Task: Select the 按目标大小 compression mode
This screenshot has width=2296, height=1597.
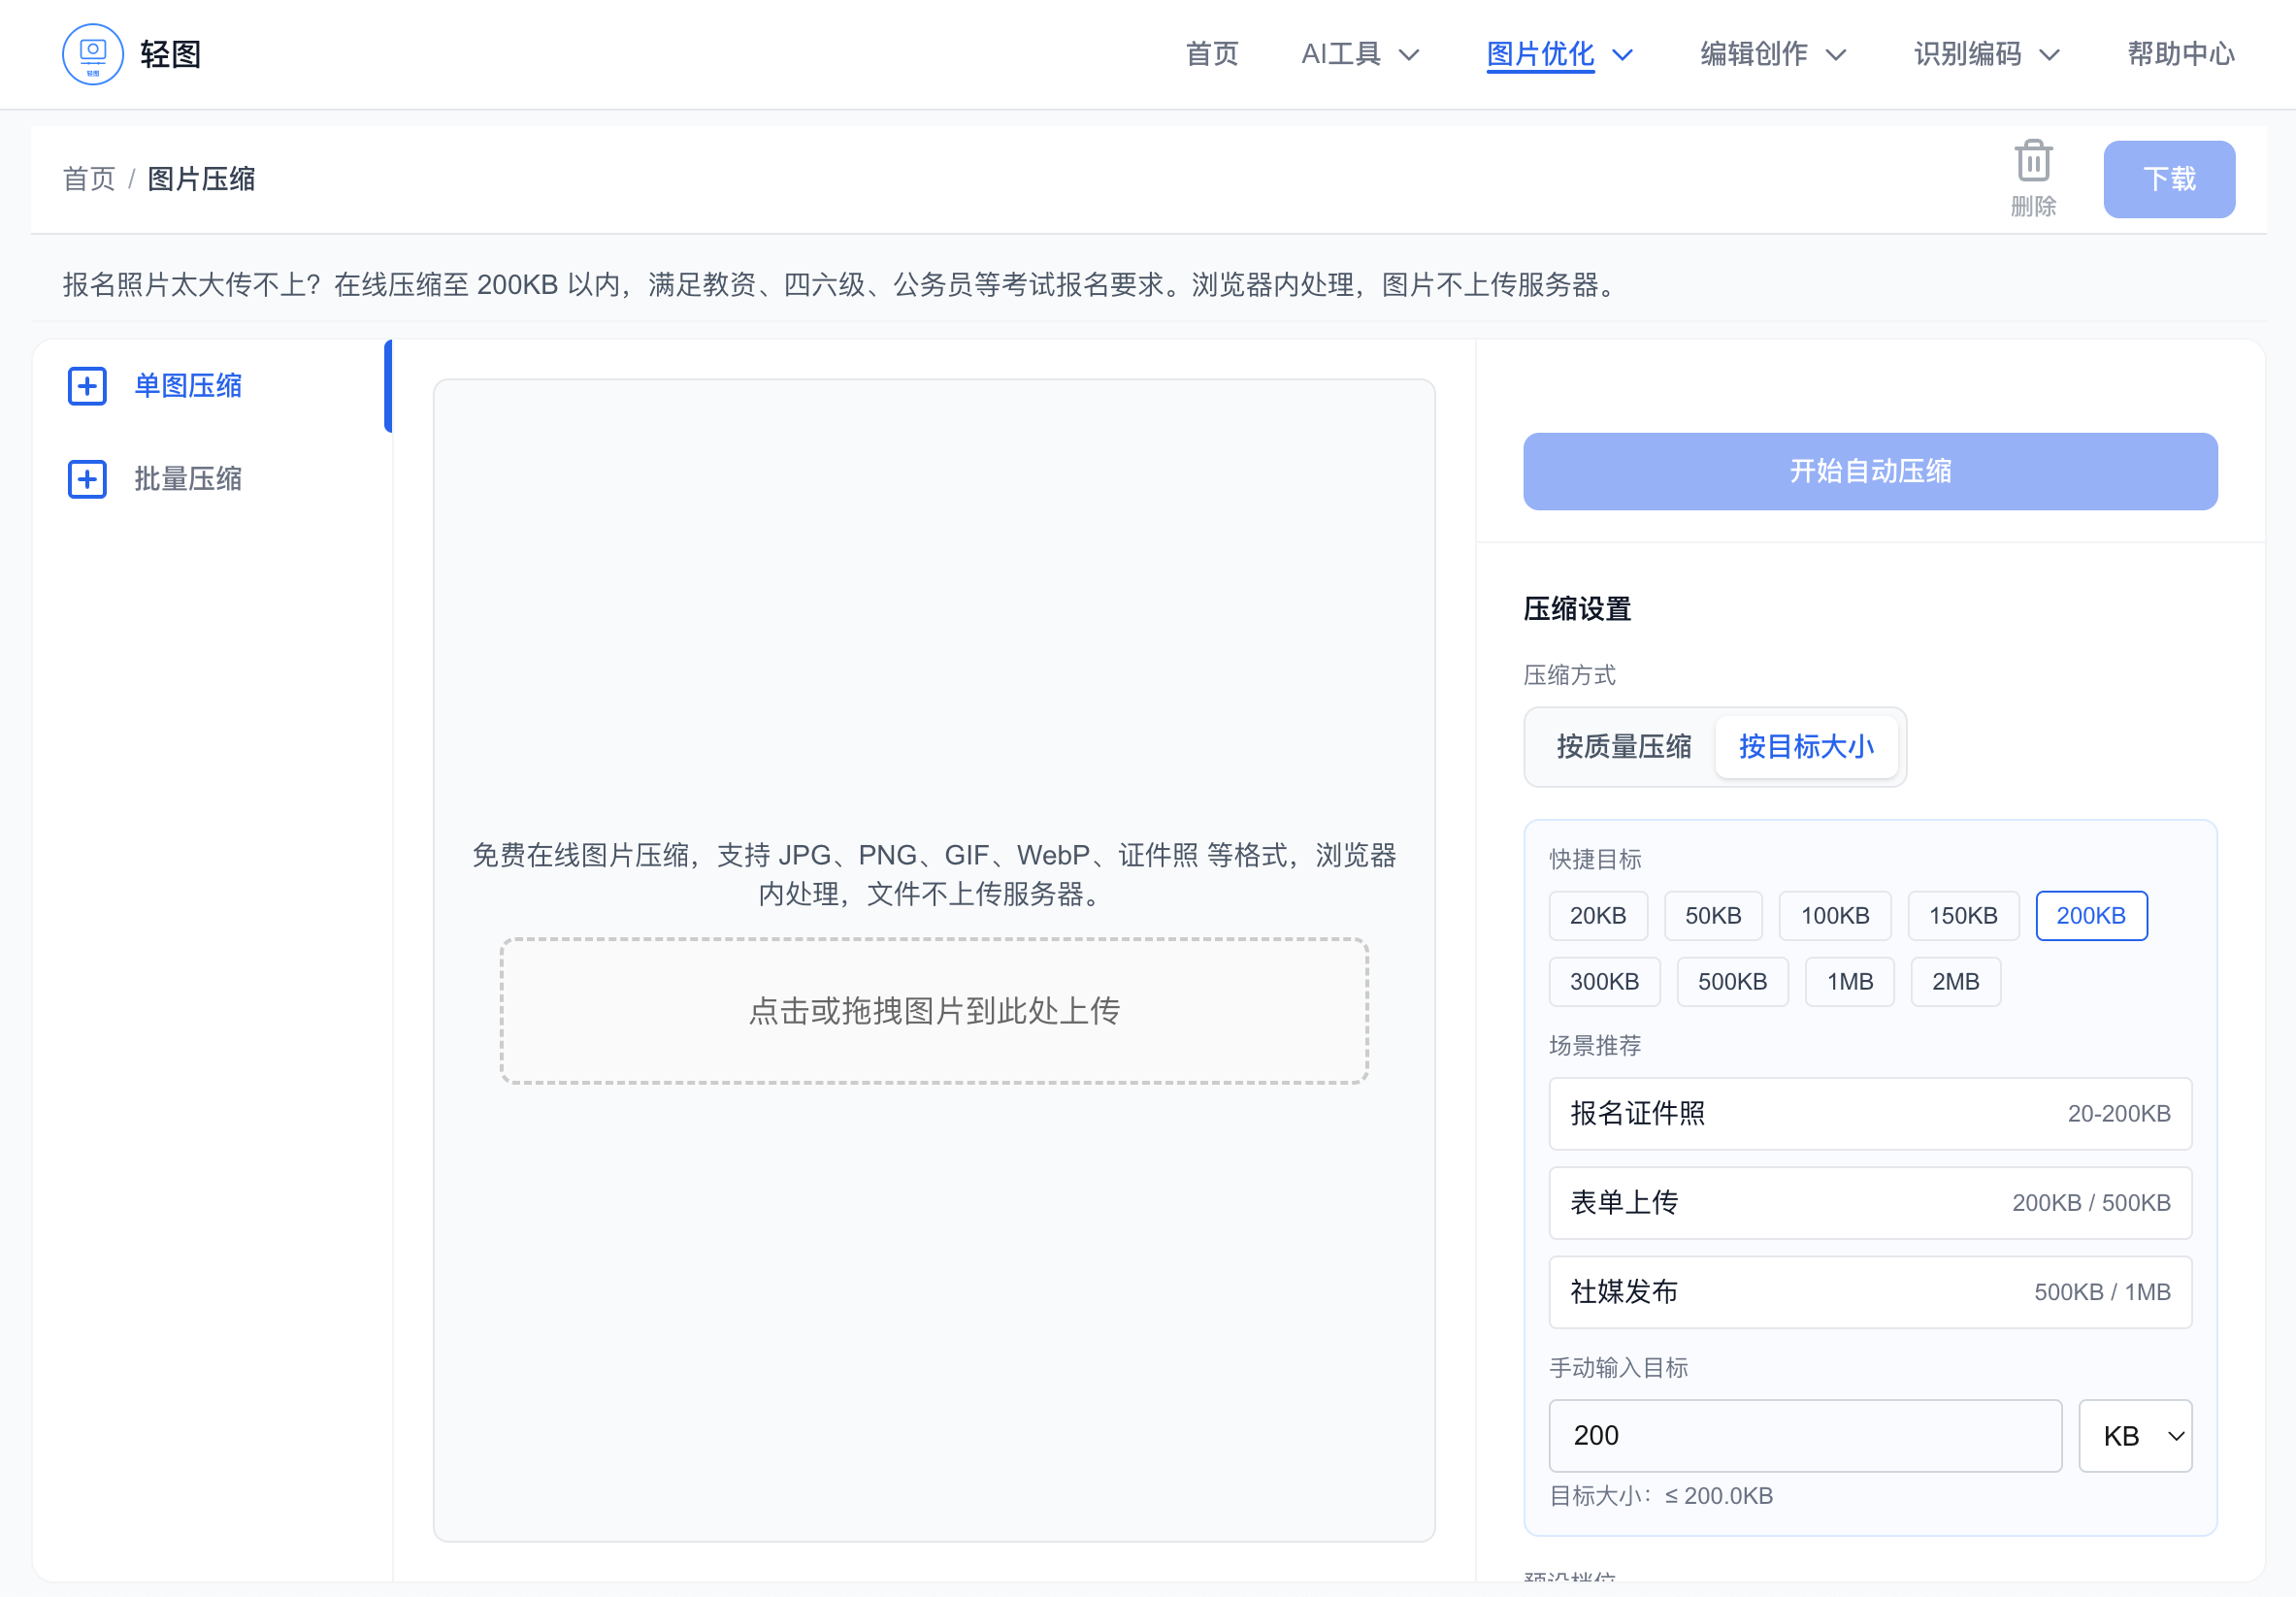Action: point(1806,746)
